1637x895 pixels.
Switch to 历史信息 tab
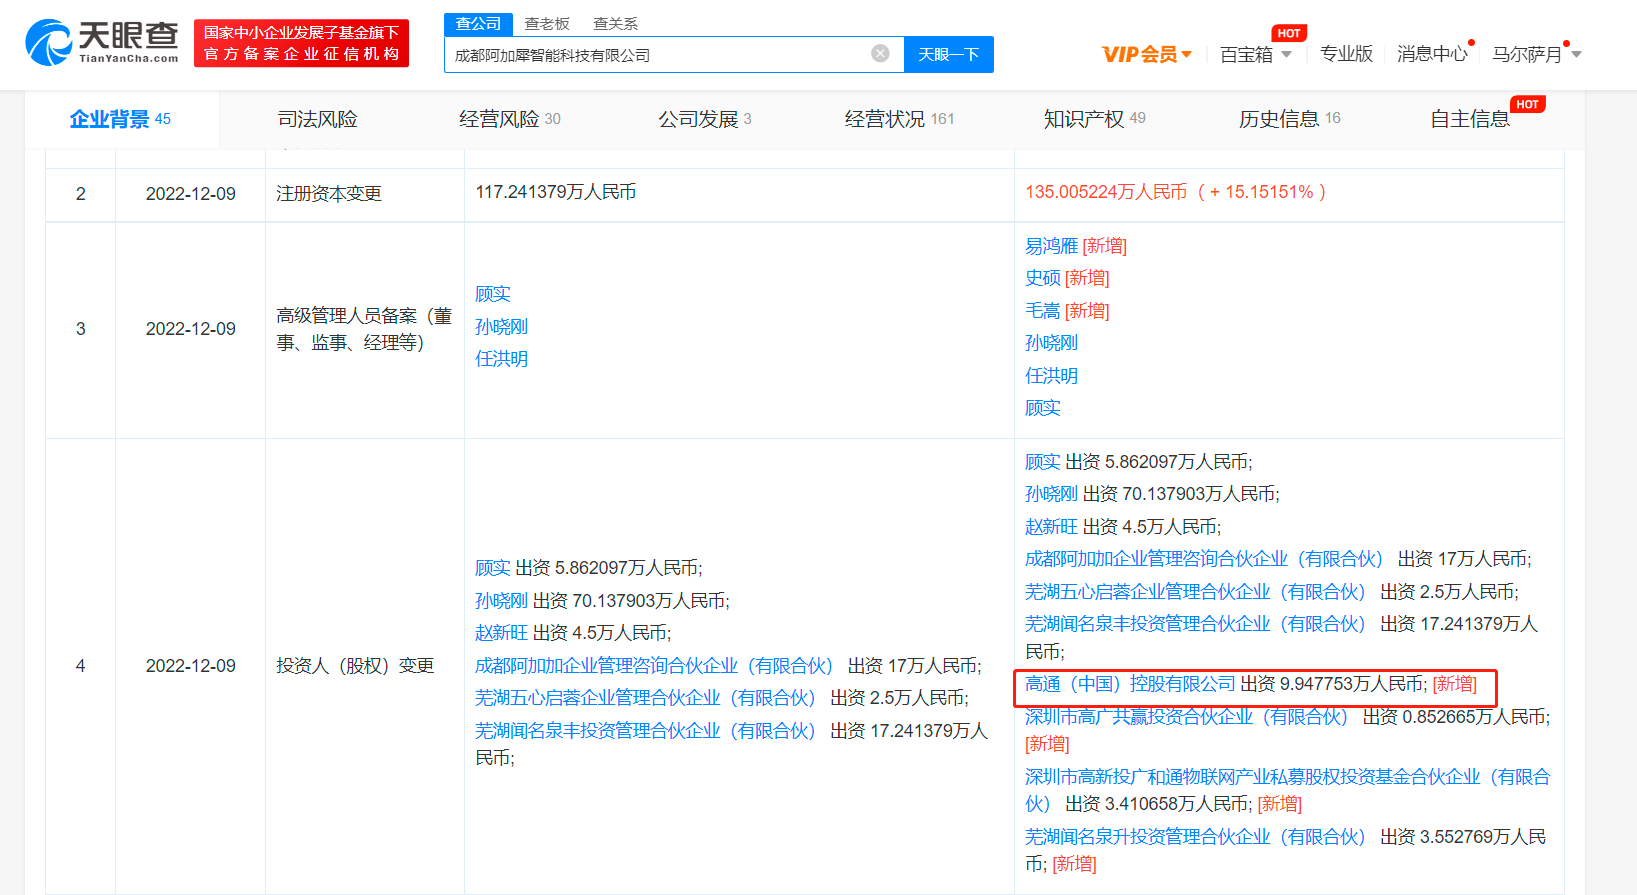click(x=1289, y=119)
